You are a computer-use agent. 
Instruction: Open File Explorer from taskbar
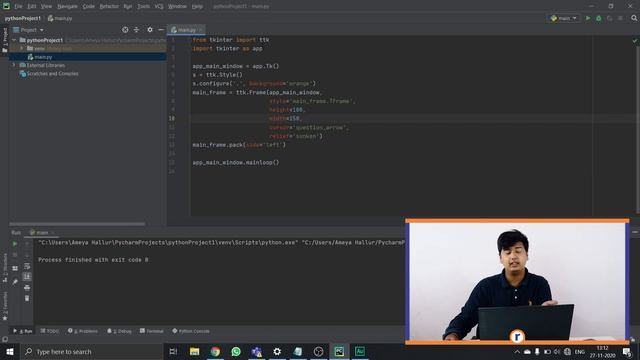pyautogui.click(x=194, y=351)
